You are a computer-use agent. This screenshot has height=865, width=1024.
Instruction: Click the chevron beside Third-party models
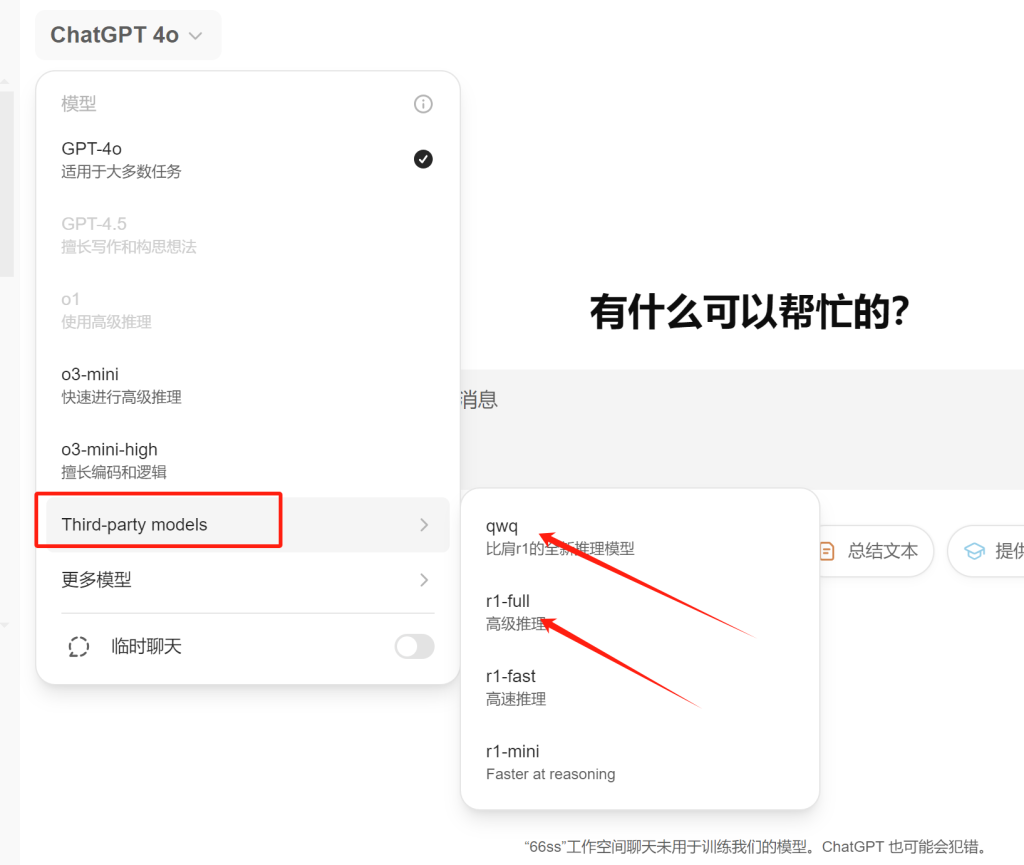(x=424, y=525)
